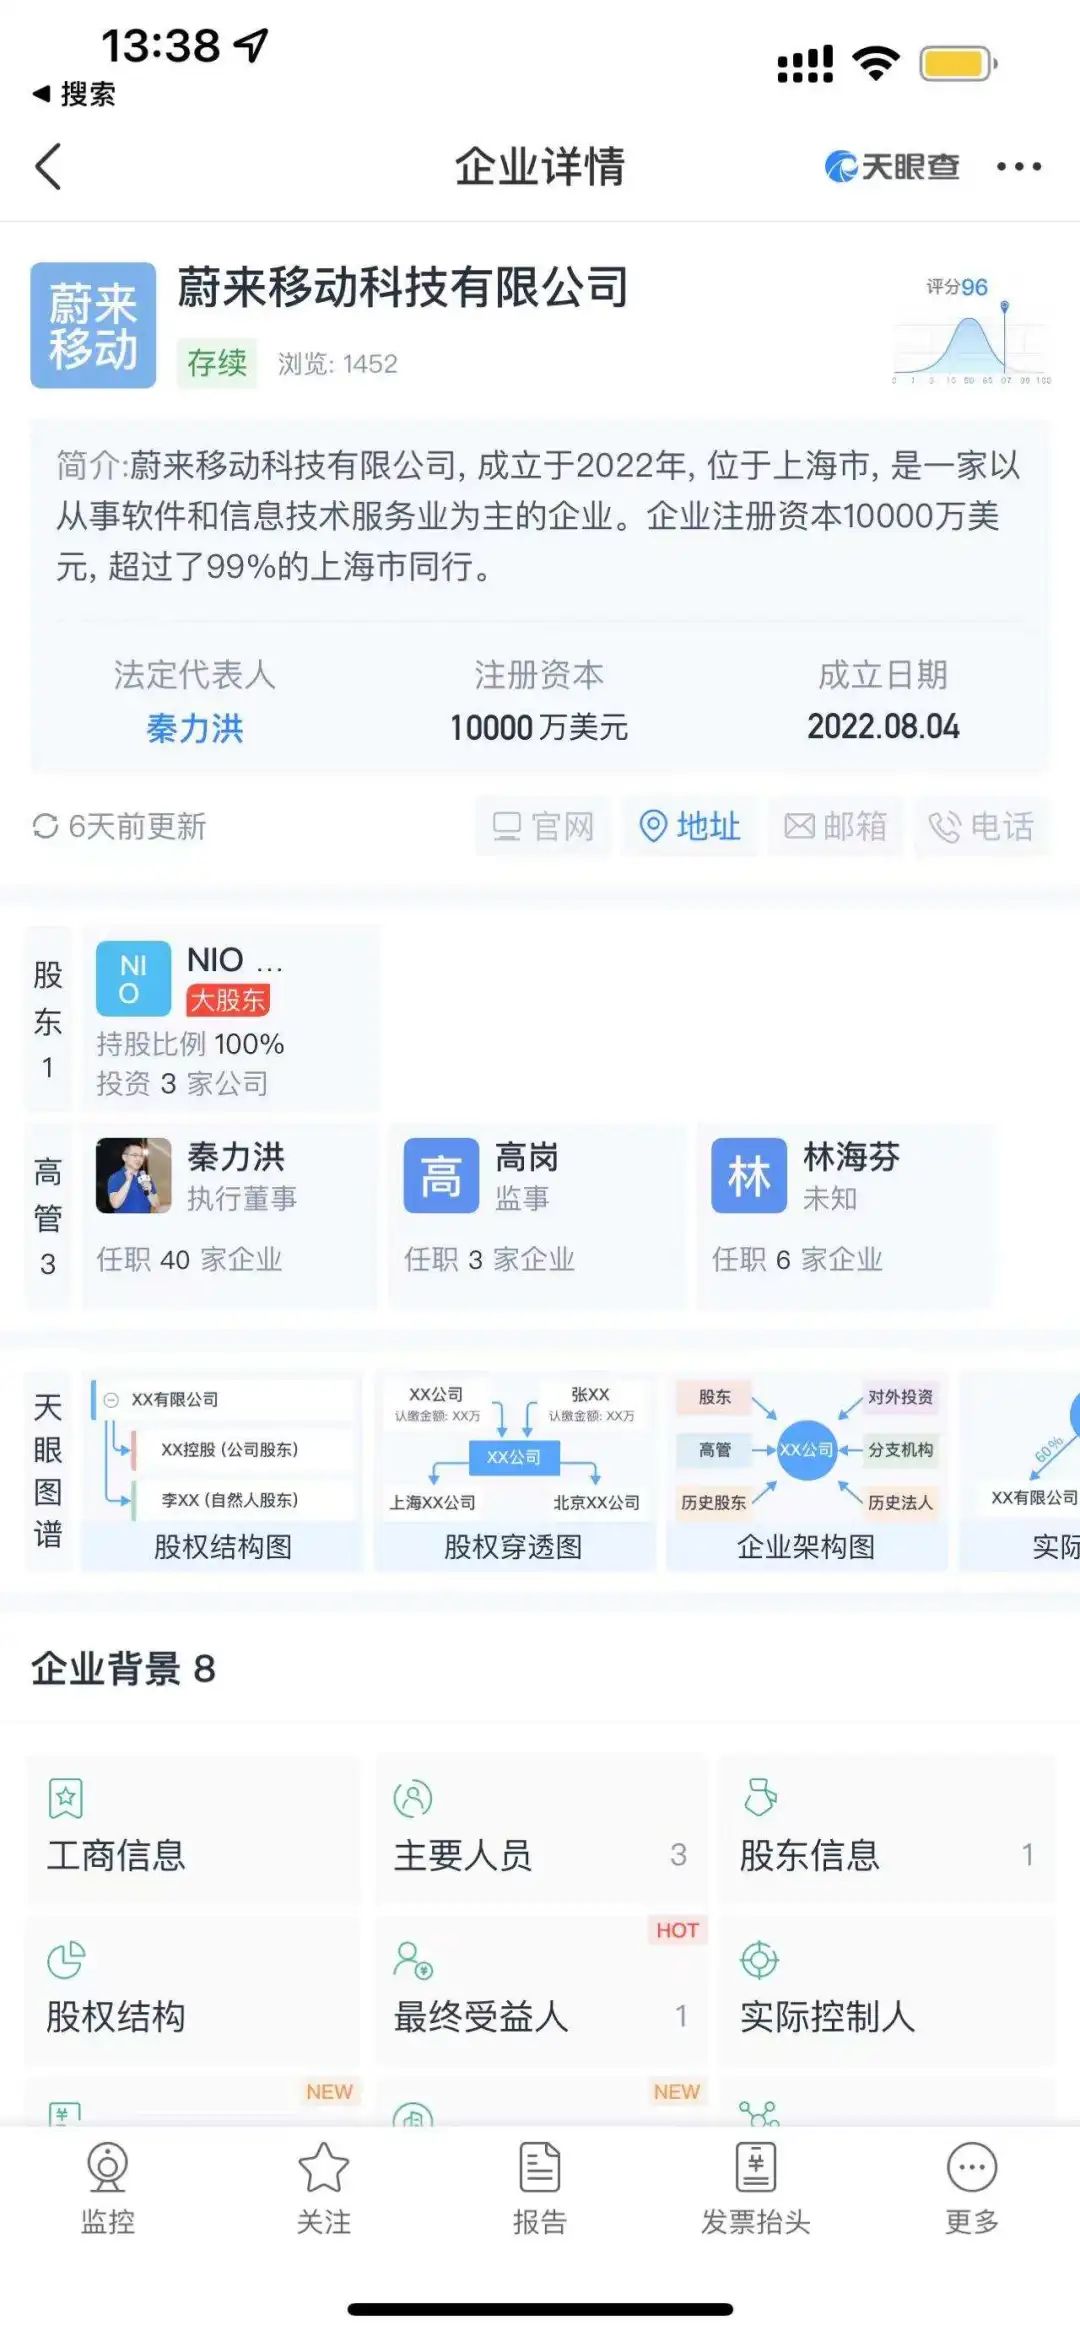
Task: Open the 评分96 score chart
Action: 972,332
